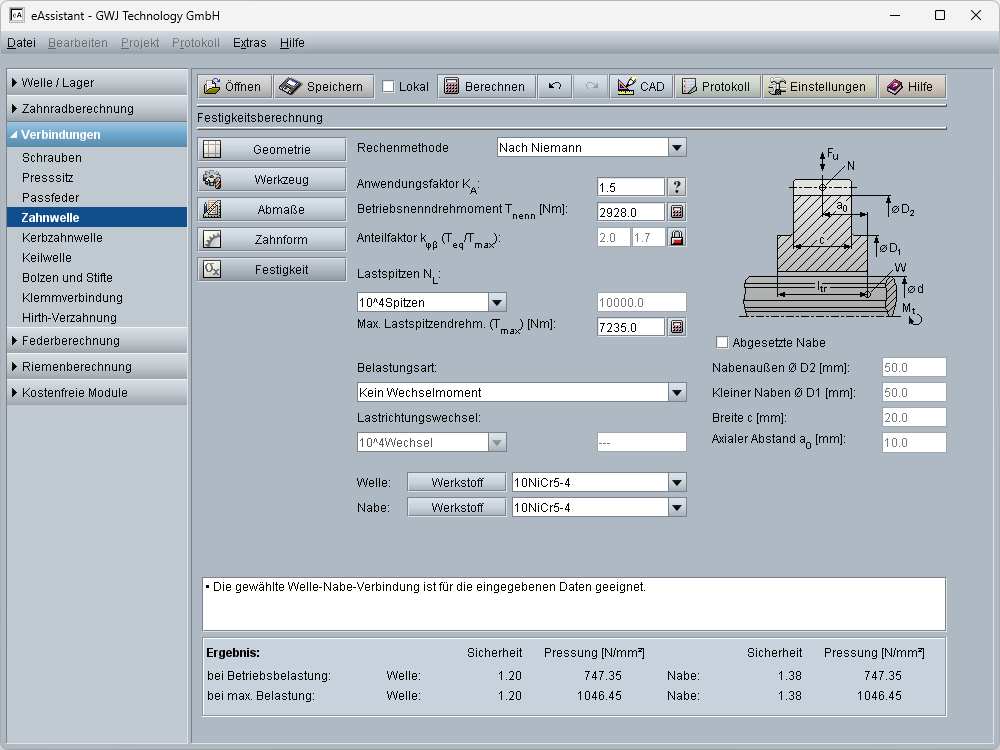Image resolution: width=1000 pixels, height=750 pixels.
Task: Enable the Lokal checkbox
Action: point(388,87)
